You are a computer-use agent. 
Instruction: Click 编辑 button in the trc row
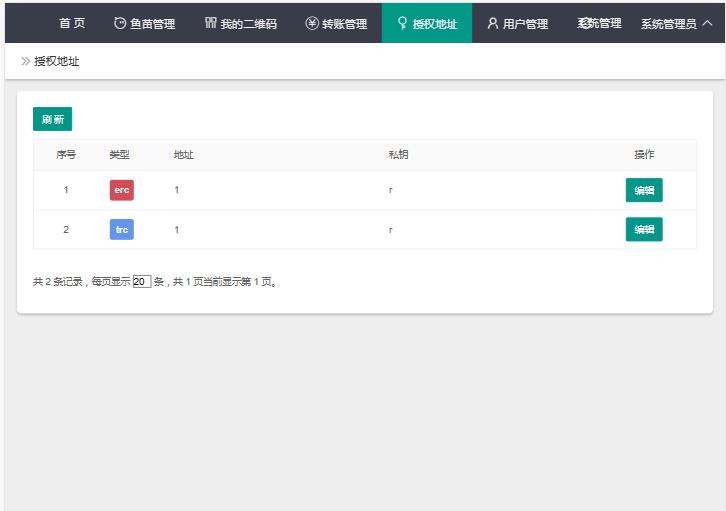click(x=644, y=230)
